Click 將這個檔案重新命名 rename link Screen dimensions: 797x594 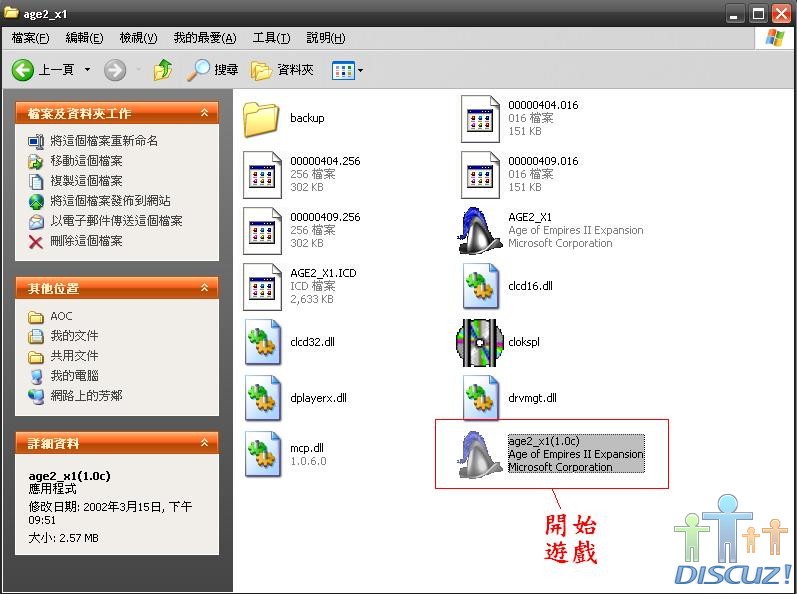coord(104,141)
